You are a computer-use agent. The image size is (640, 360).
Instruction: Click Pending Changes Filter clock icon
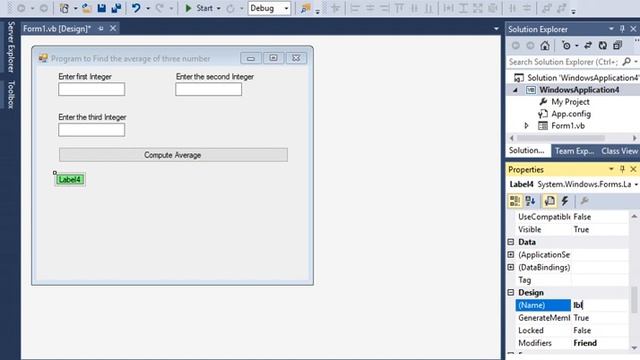566,45
